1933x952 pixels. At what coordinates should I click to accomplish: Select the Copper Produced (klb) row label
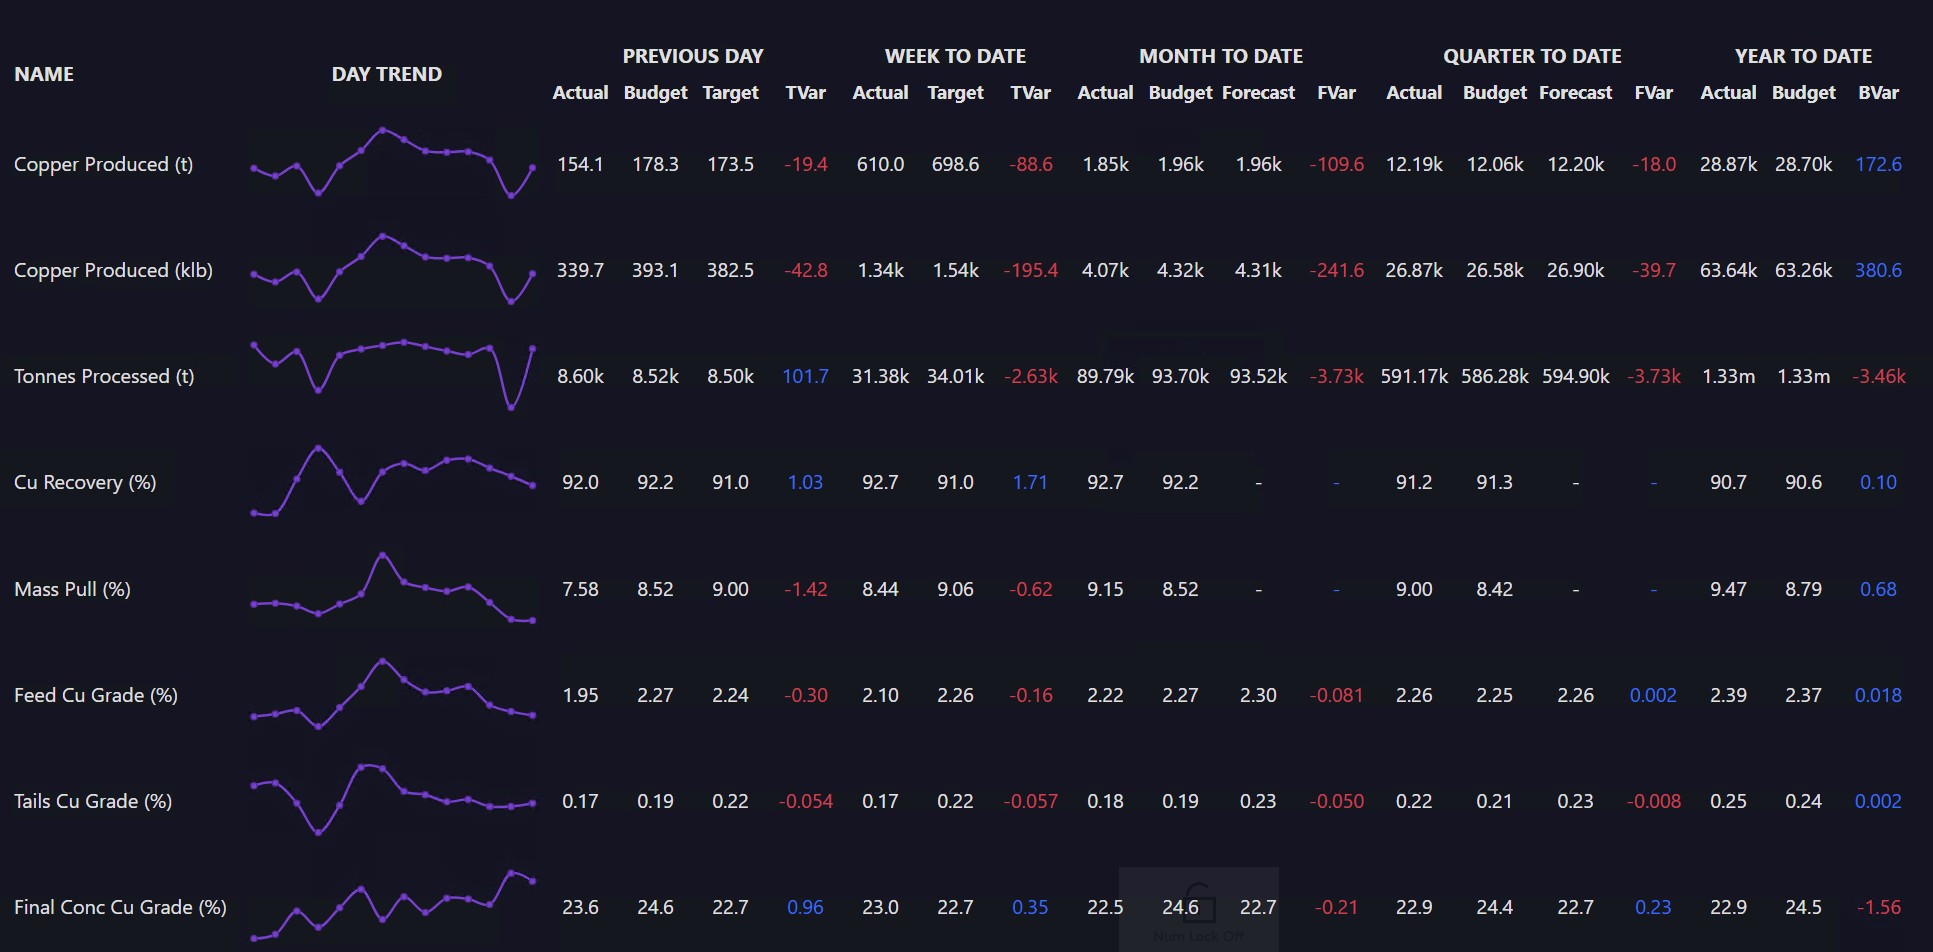pos(113,270)
